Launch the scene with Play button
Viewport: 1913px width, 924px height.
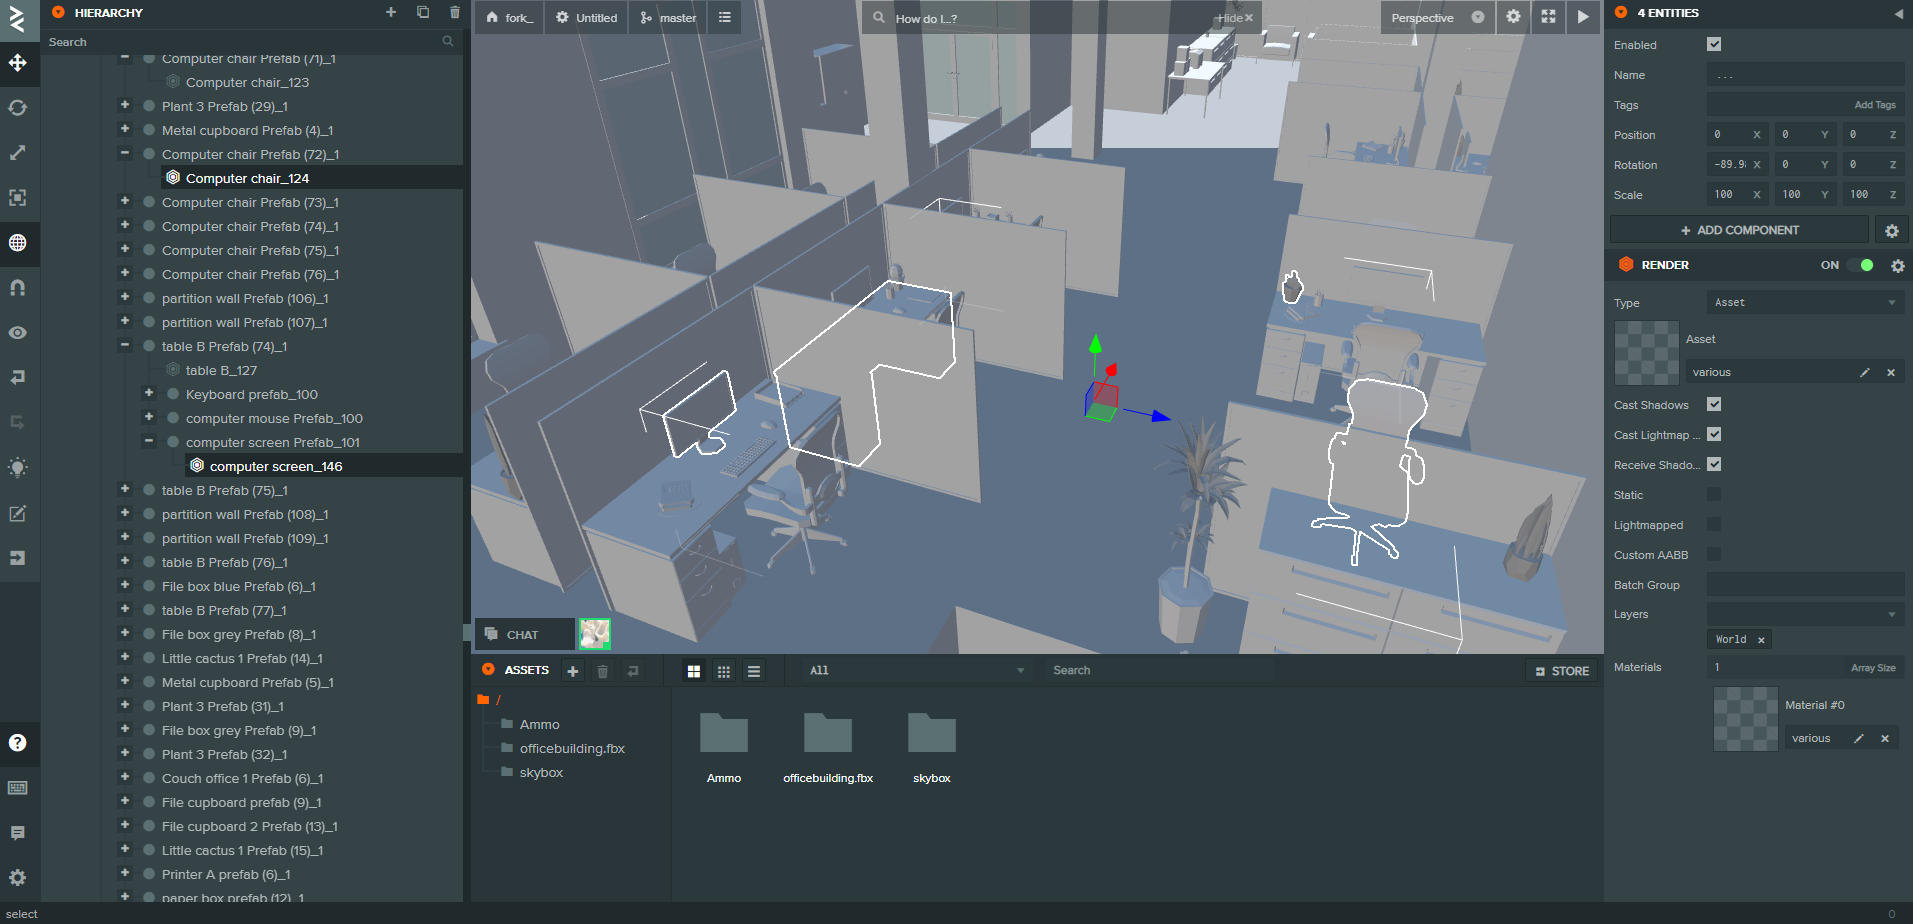click(x=1583, y=17)
